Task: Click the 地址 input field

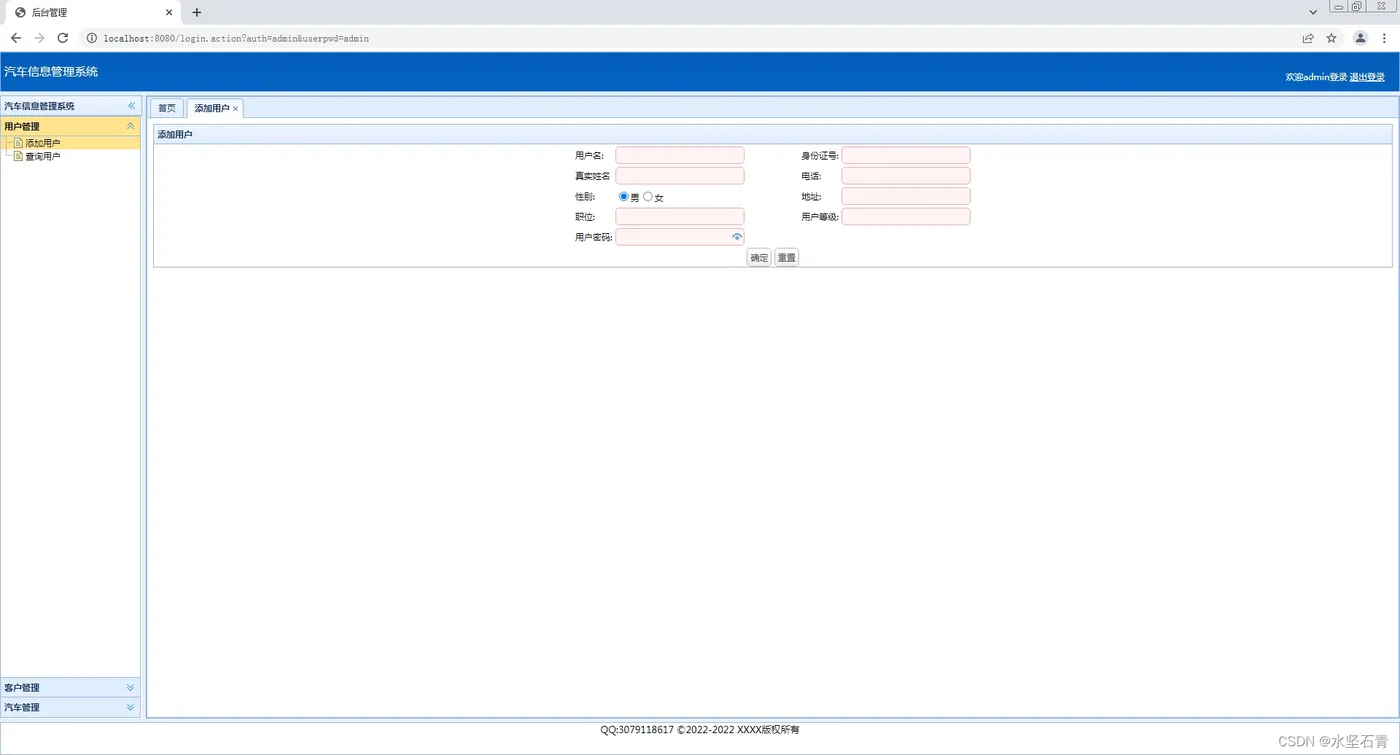Action: click(x=906, y=196)
